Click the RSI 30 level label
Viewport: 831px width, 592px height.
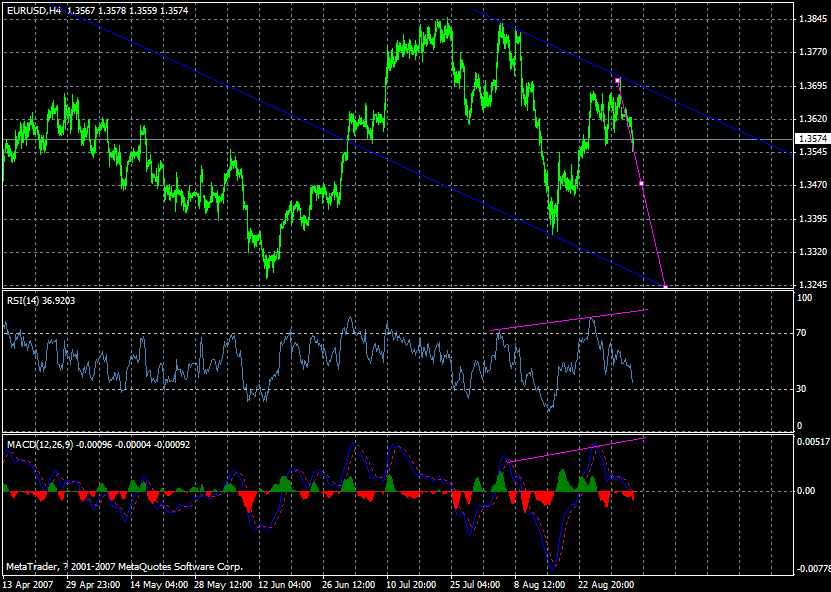(x=803, y=389)
